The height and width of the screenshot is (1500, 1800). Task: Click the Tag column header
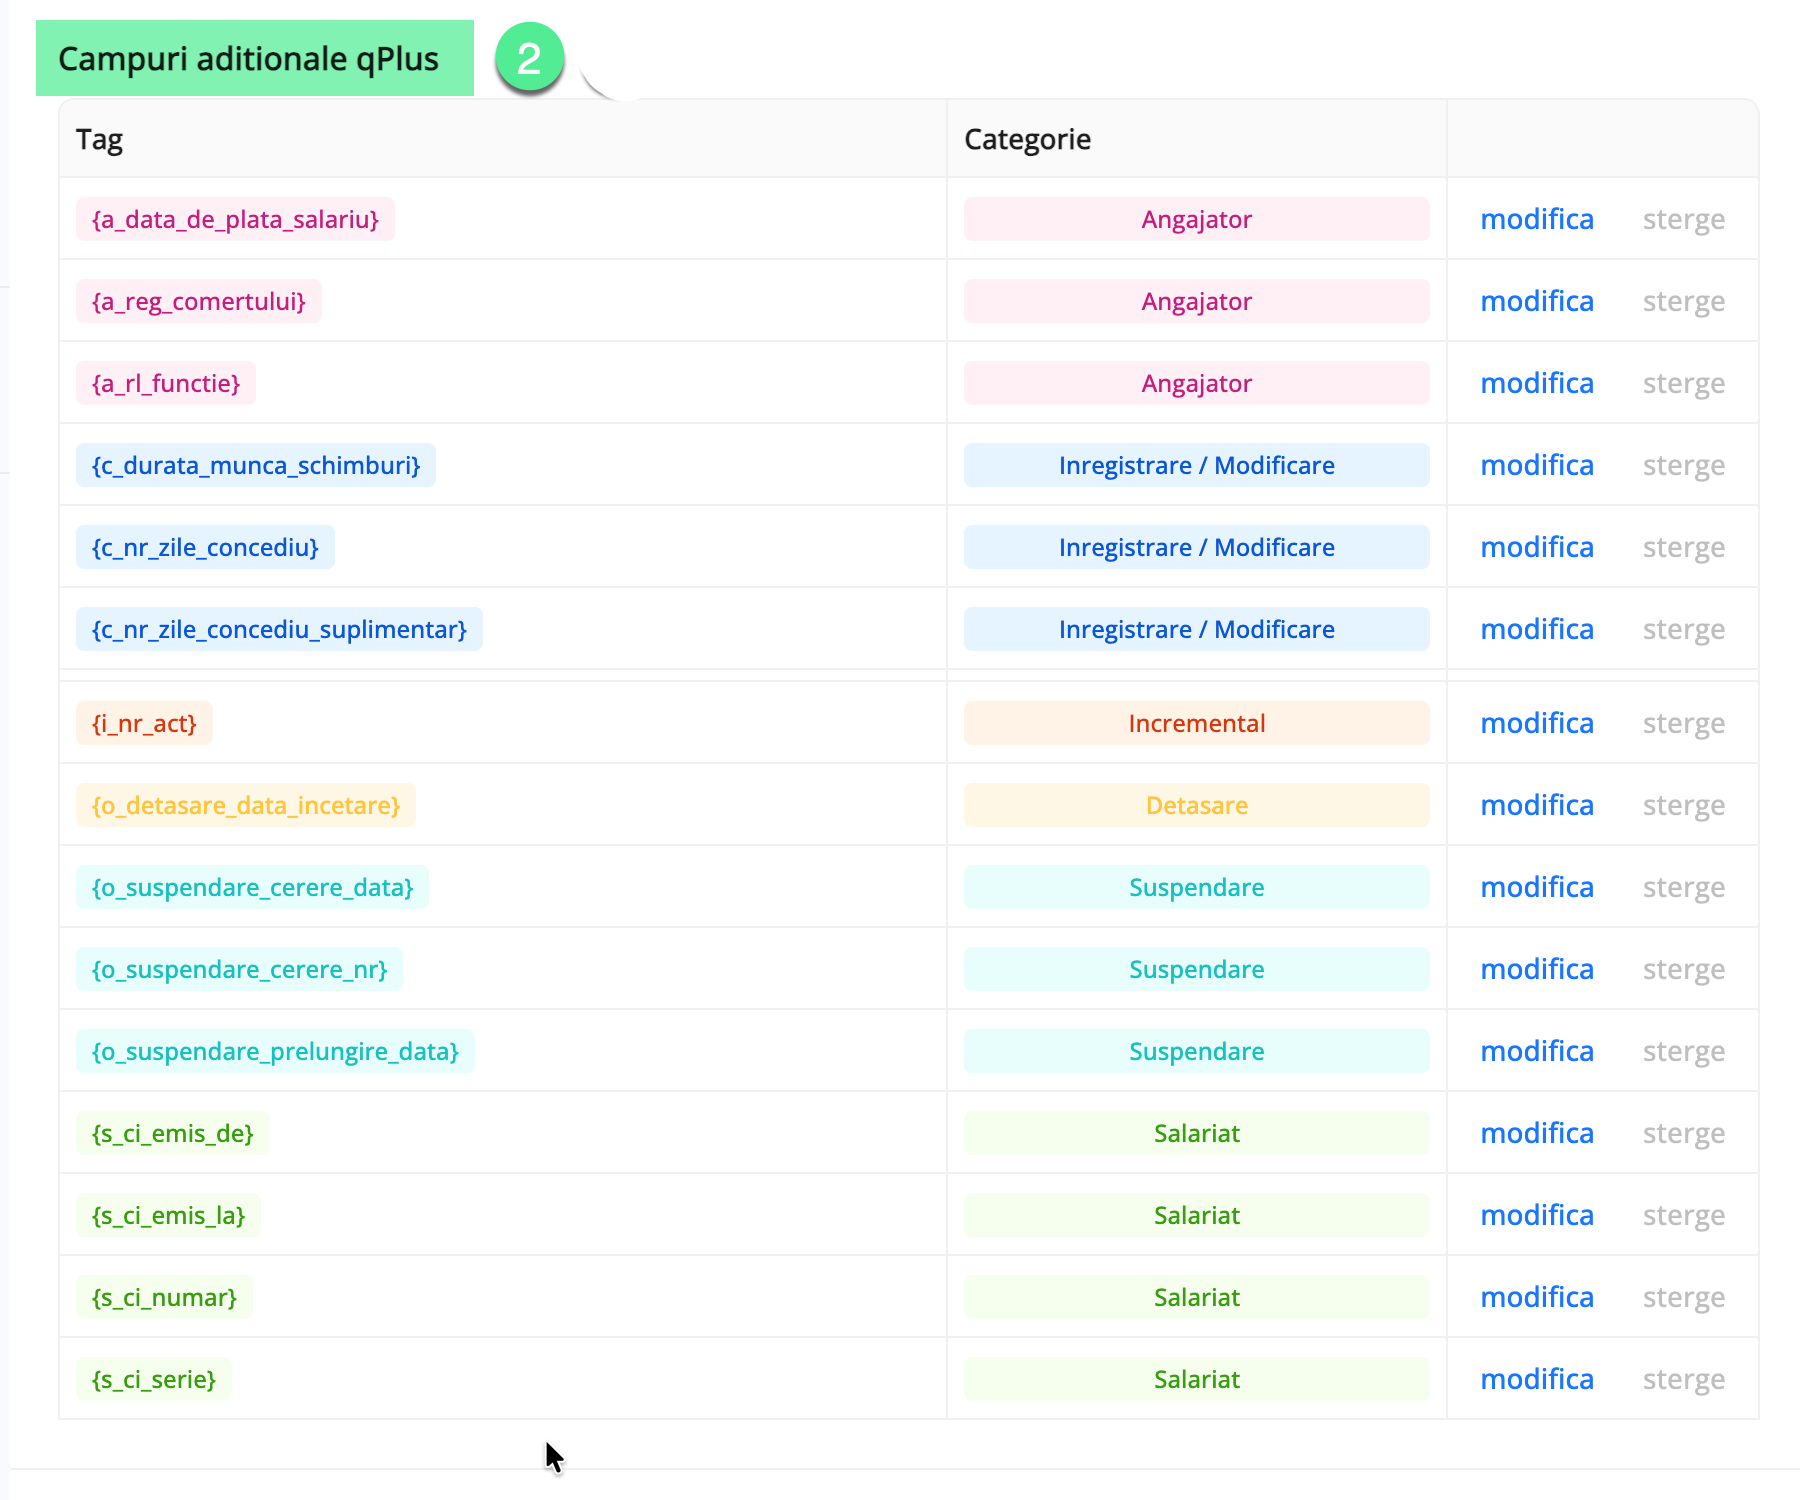(100, 139)
